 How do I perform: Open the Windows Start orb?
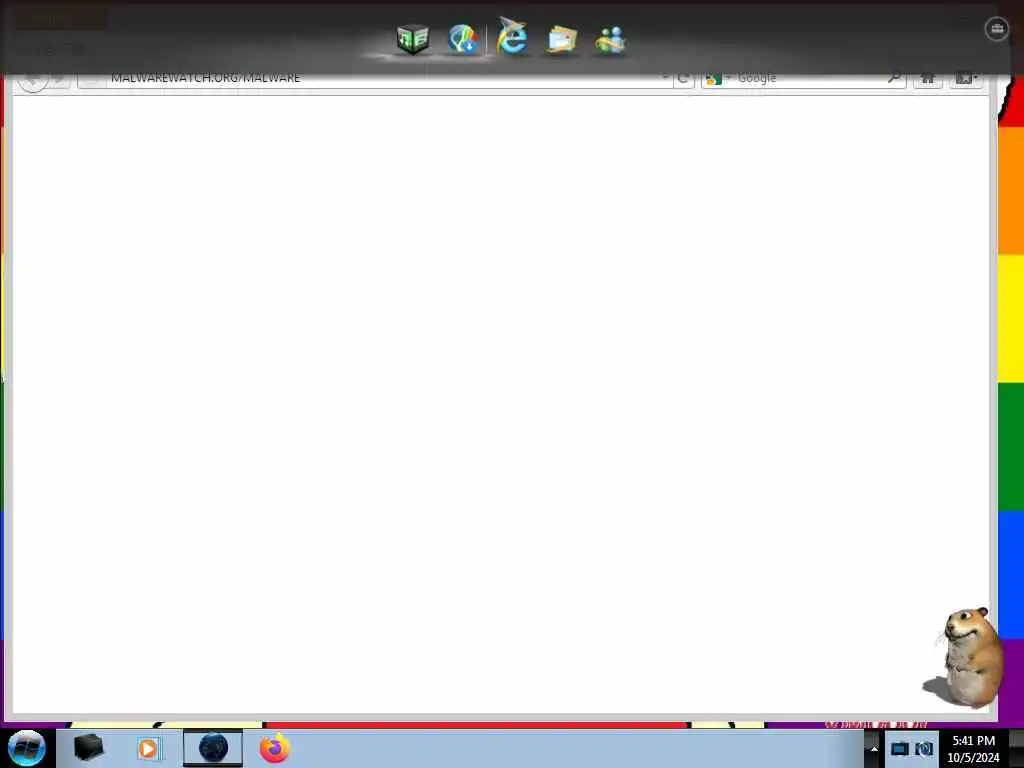(x=26, y=748)
